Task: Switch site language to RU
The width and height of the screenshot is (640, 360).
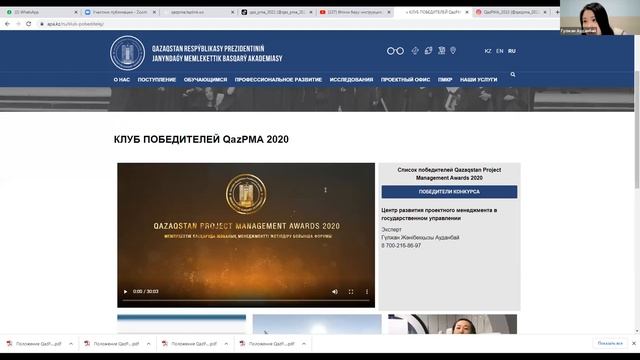Action: pyautogui.click(x=512, y=51)
